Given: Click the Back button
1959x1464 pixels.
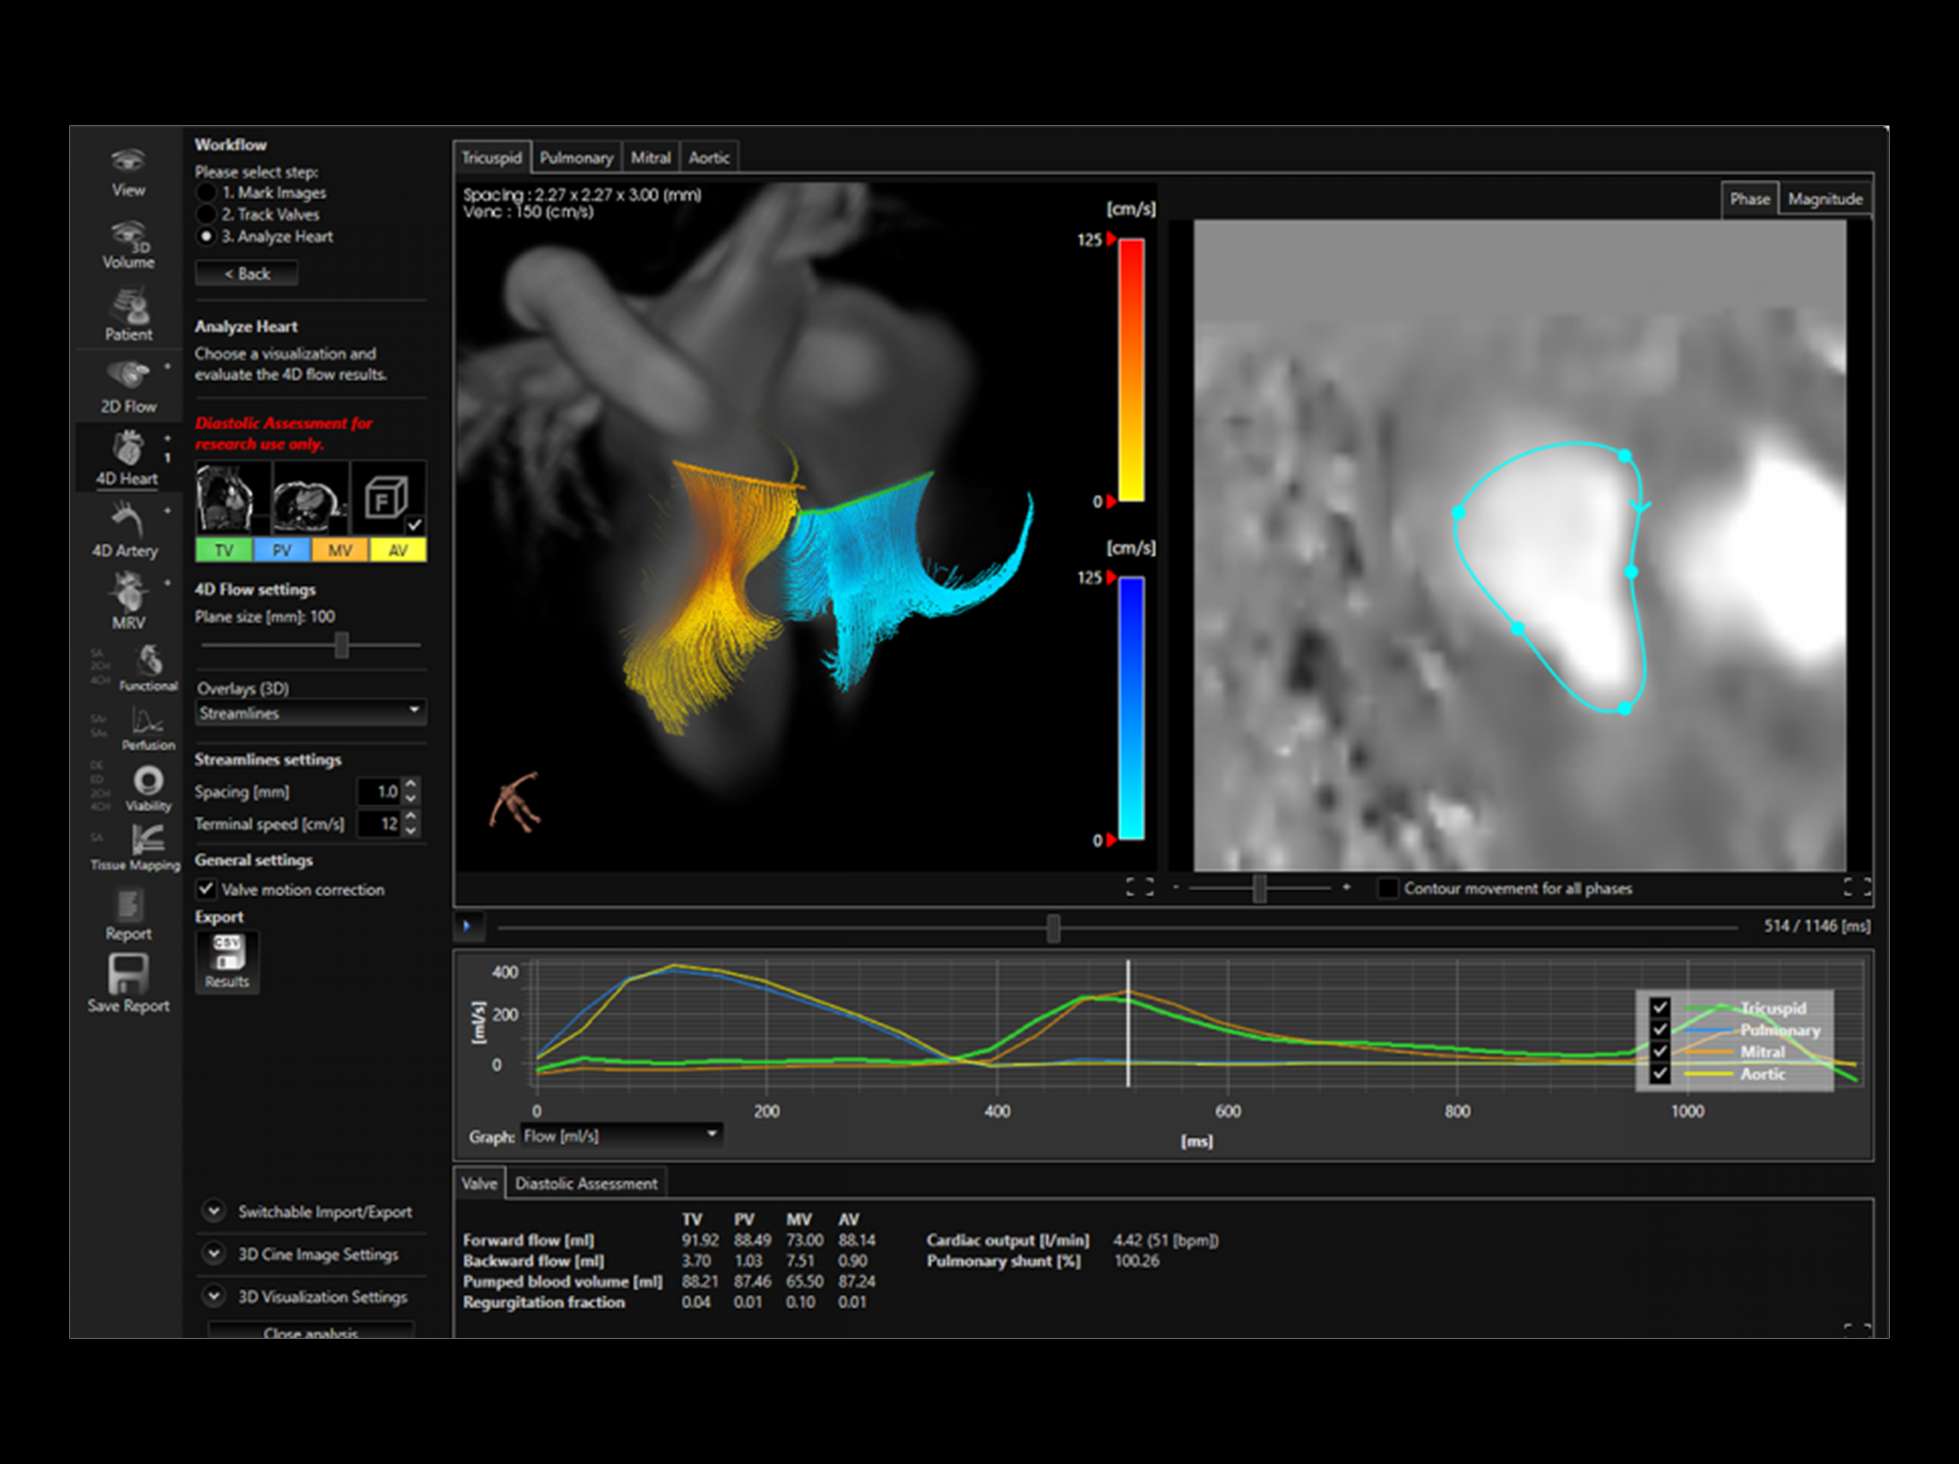Looking at the screenshot, I should tap(246, 273).
